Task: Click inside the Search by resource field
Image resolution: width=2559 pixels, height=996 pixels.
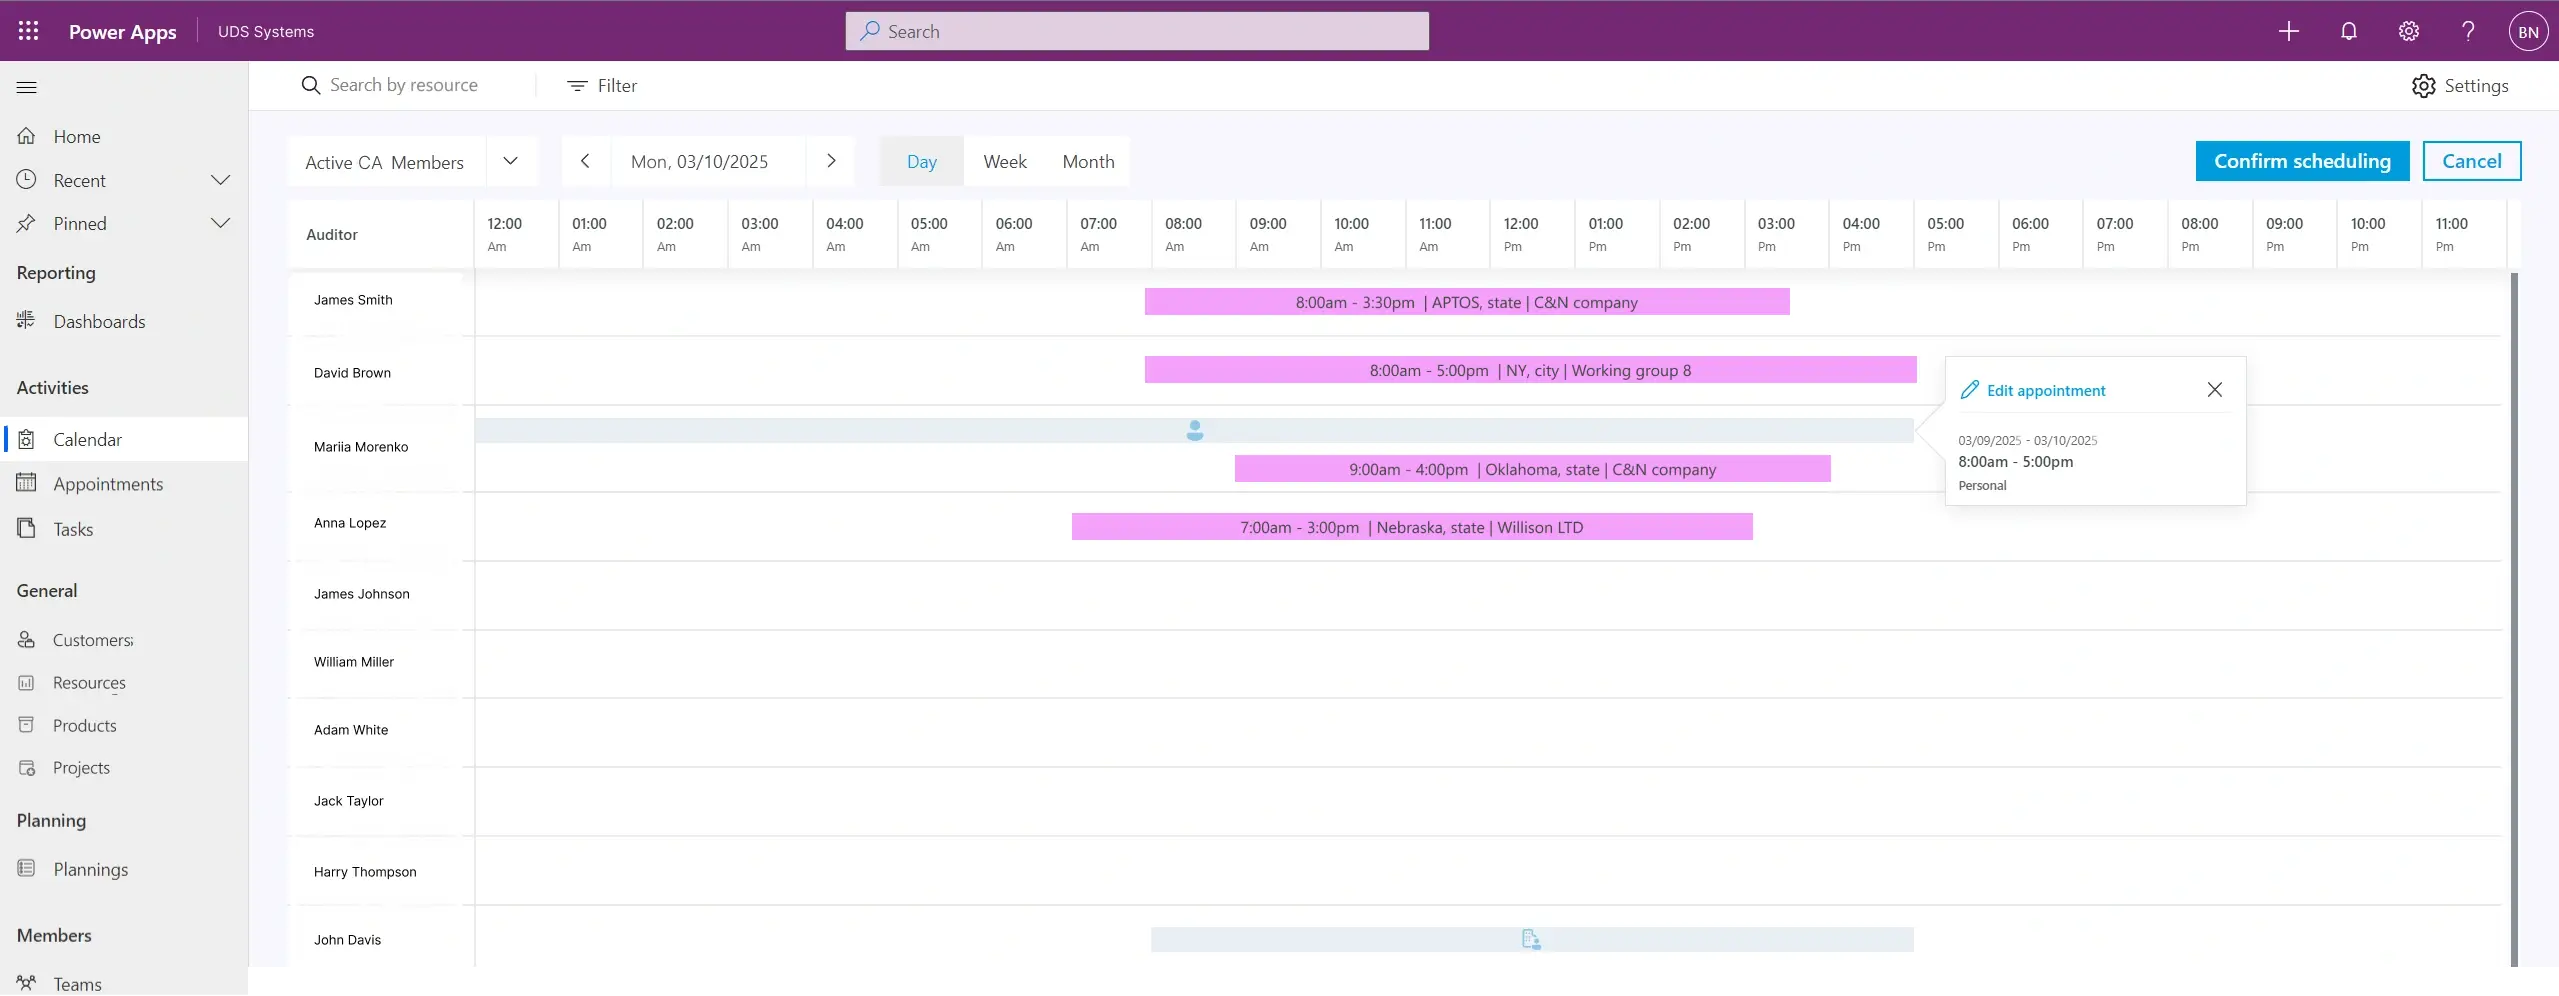Action: click(x=404, y=85)
